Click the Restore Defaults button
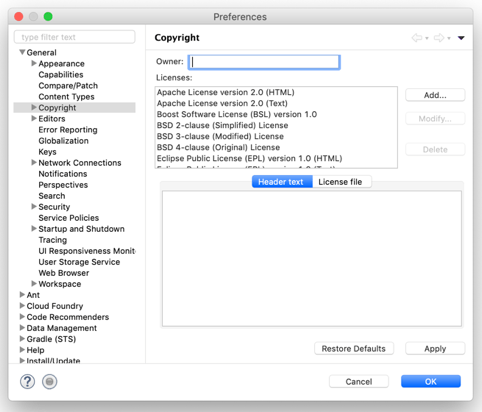 pyautogui.click(x=354, y=349)
